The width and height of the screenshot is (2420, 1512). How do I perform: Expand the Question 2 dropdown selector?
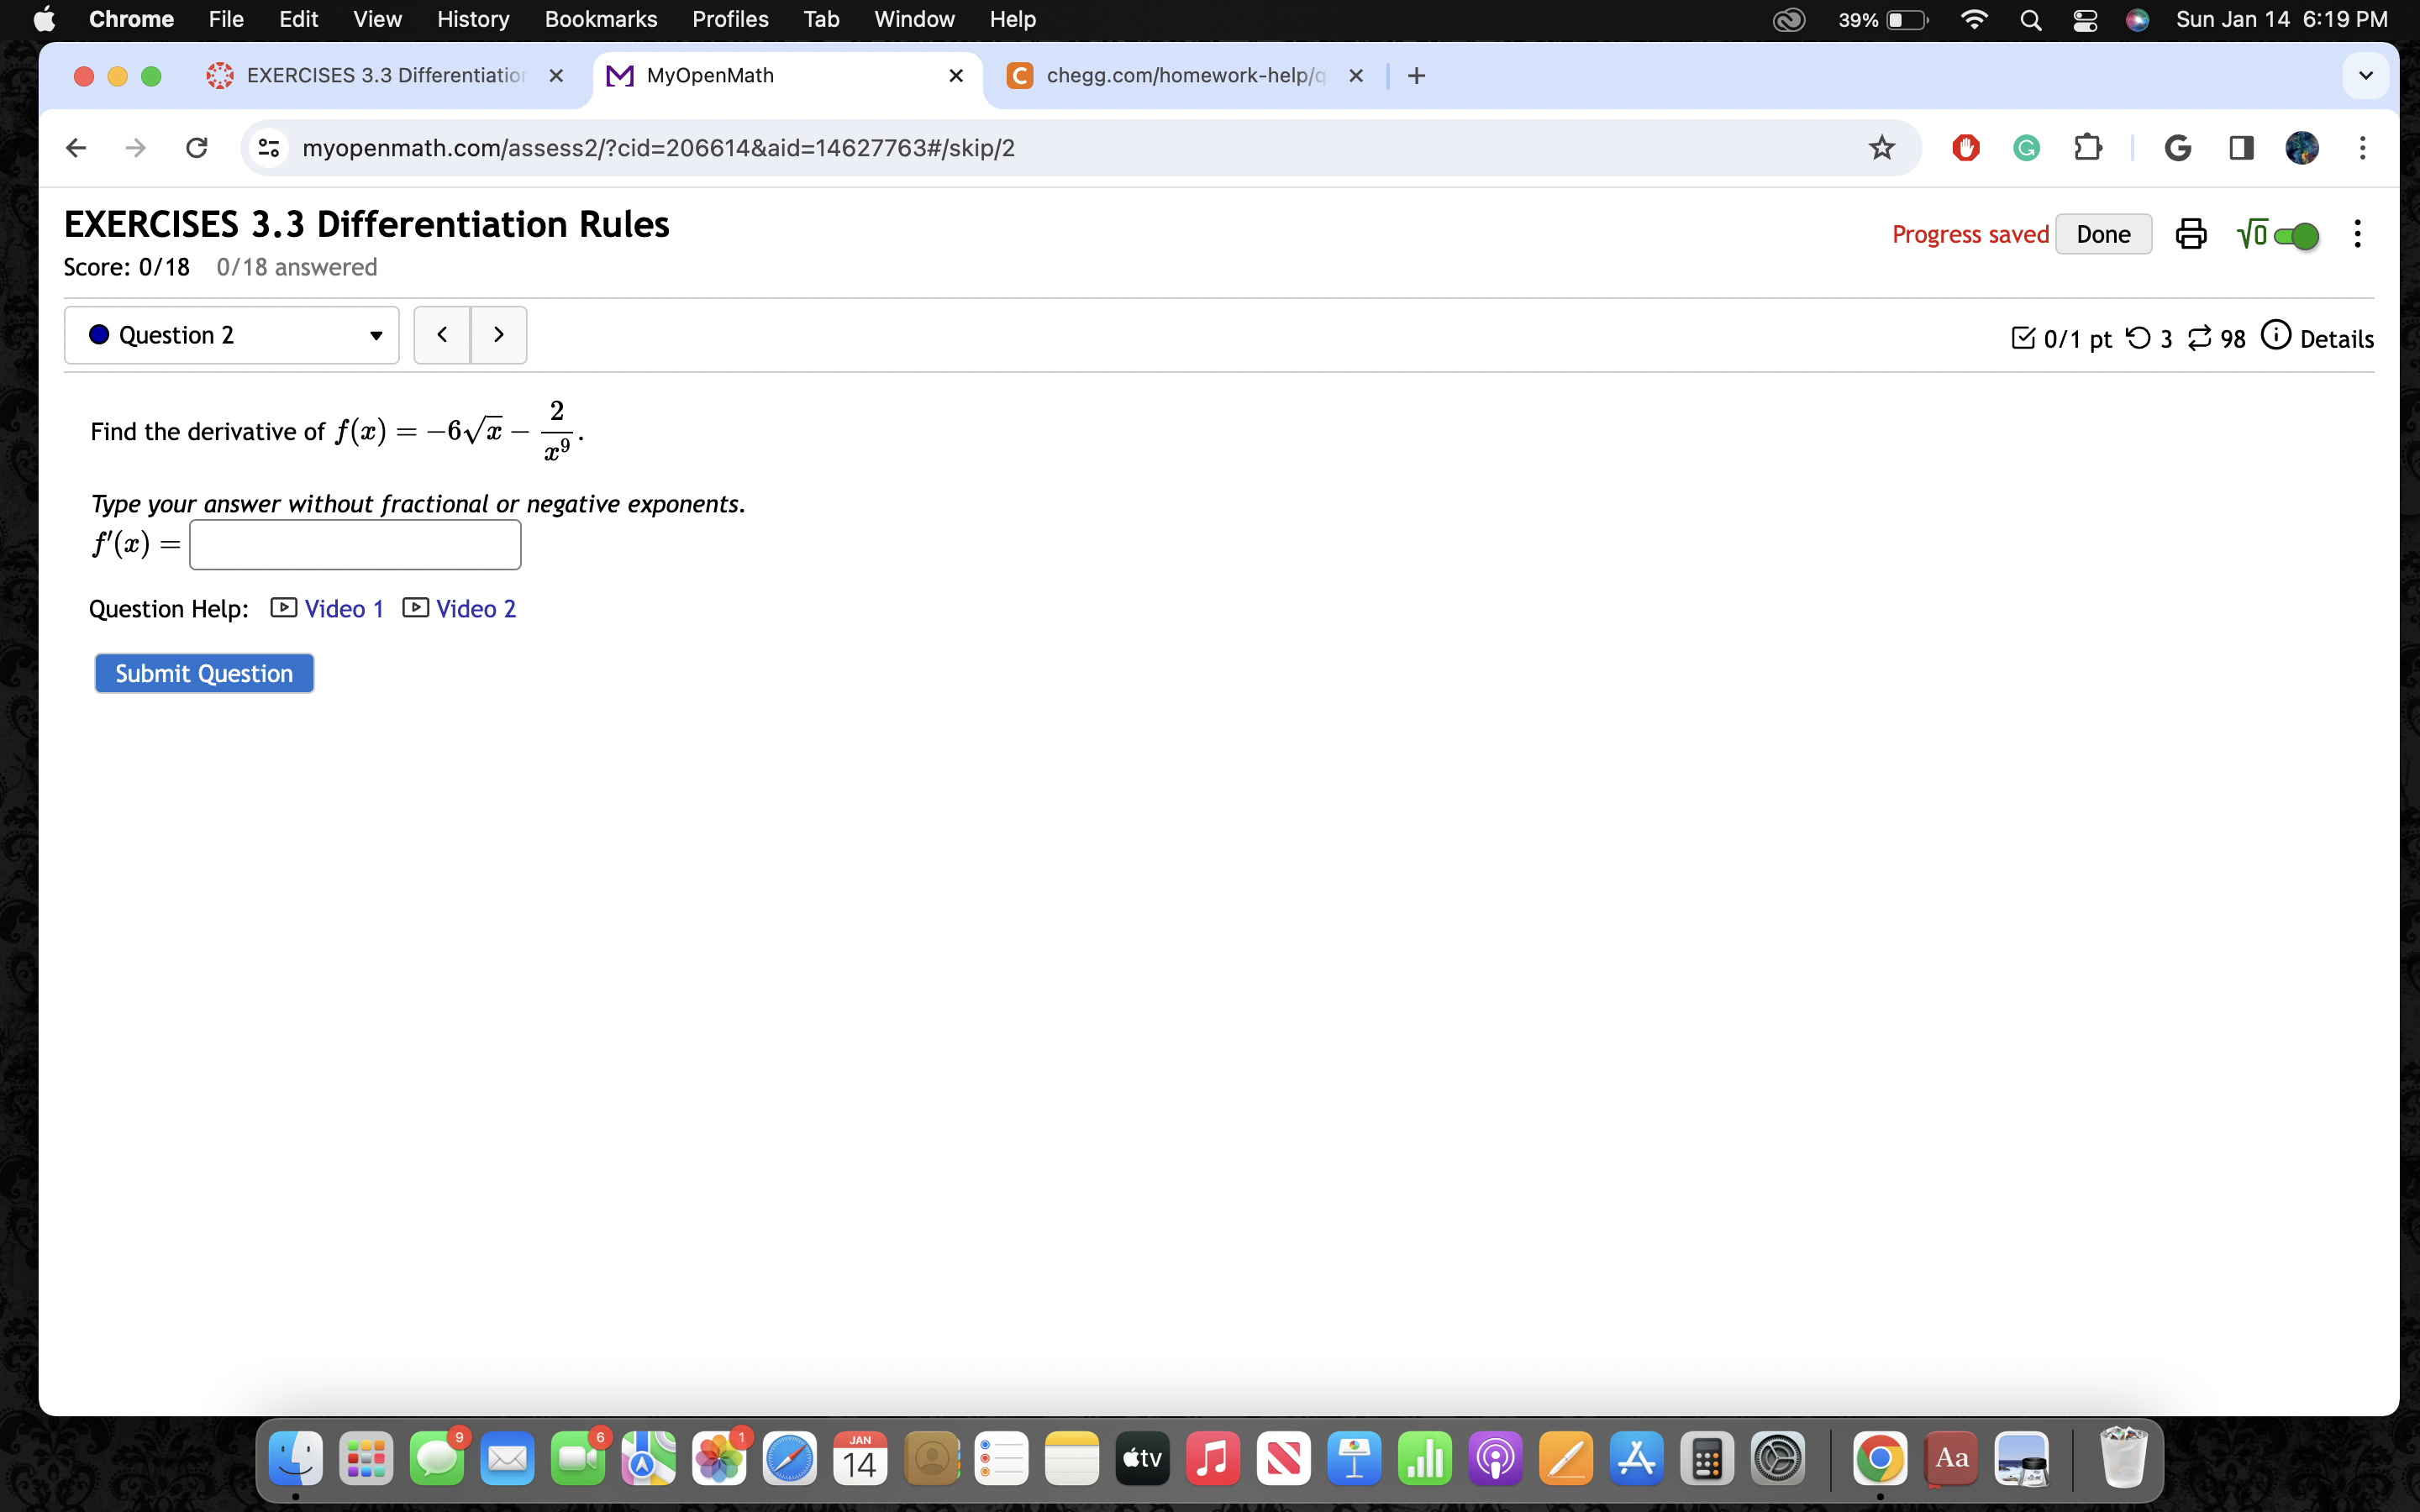point(232,335)
